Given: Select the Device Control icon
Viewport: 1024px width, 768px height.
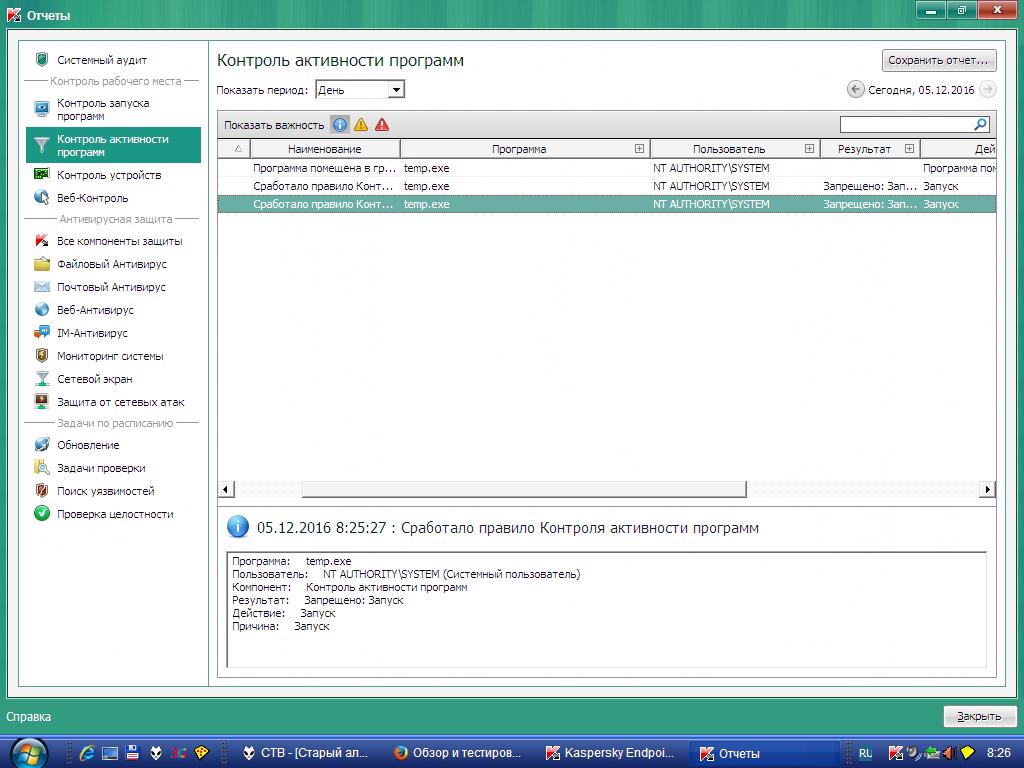Looking at the screenshot, I should (42, 175).
